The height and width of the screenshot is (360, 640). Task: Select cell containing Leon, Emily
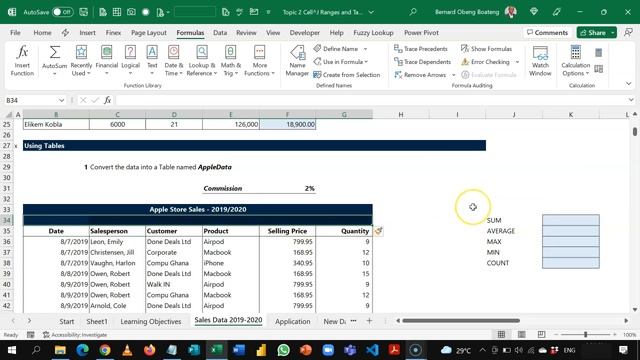[117, 242]
